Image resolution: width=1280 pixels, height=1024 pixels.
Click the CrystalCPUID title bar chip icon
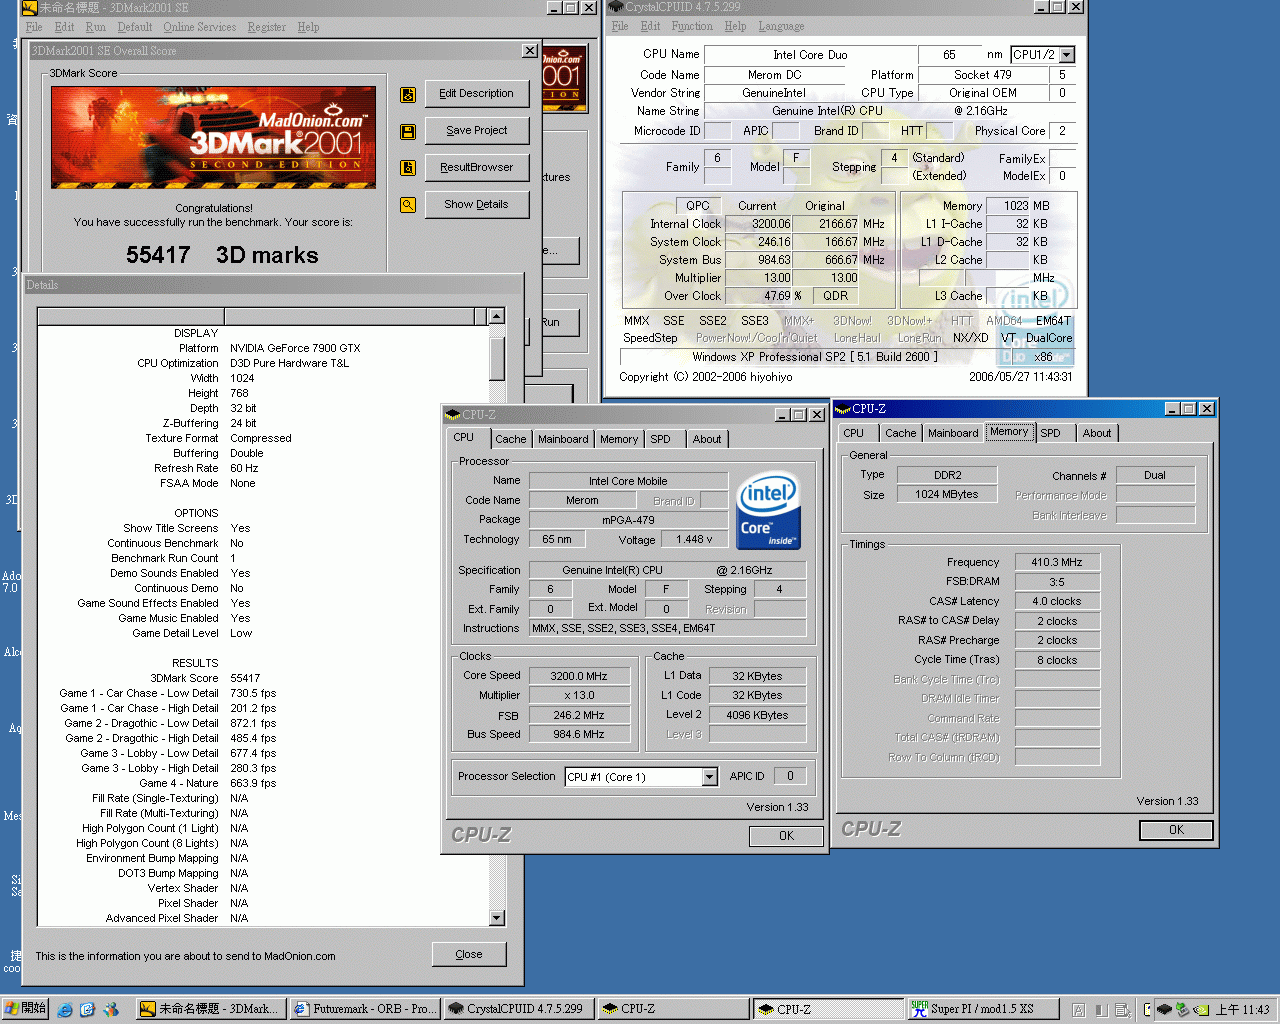616,7
